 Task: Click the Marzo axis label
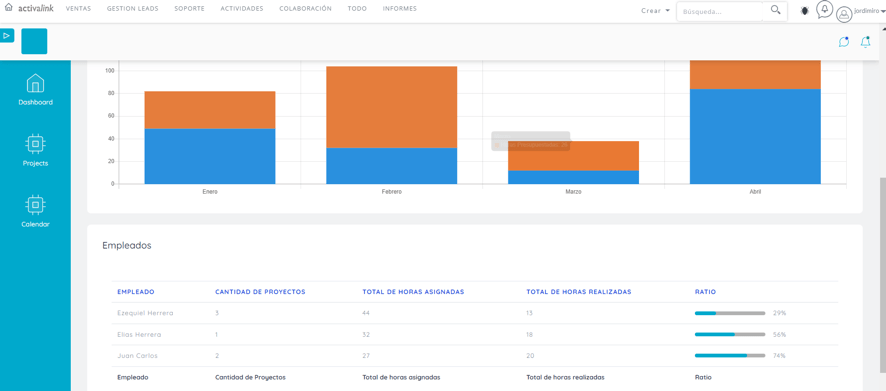point(574,192)
